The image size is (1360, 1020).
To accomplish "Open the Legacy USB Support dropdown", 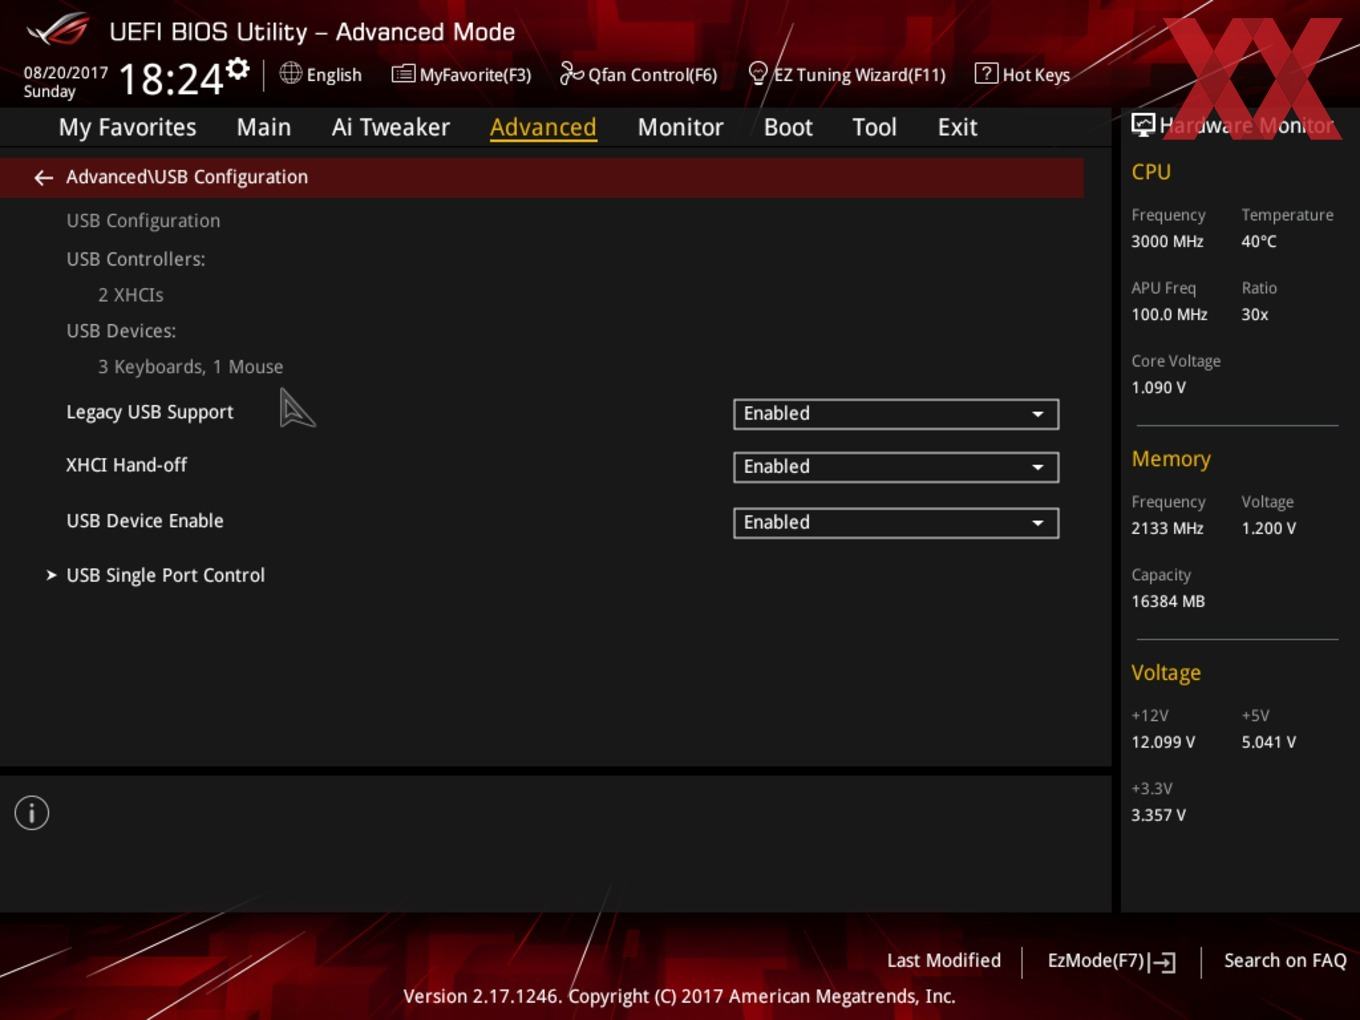I will (896, 414).
